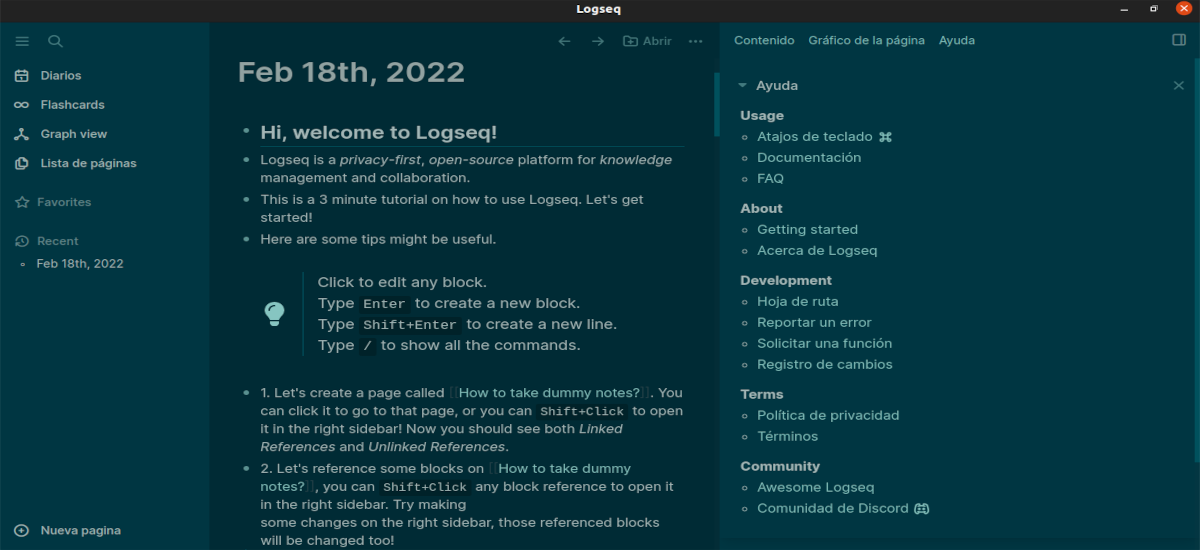Click the Recent section header
Image resolution: width=1200 pixels, height=550 pixels.
pyautogui.click(x=58, y=241)
